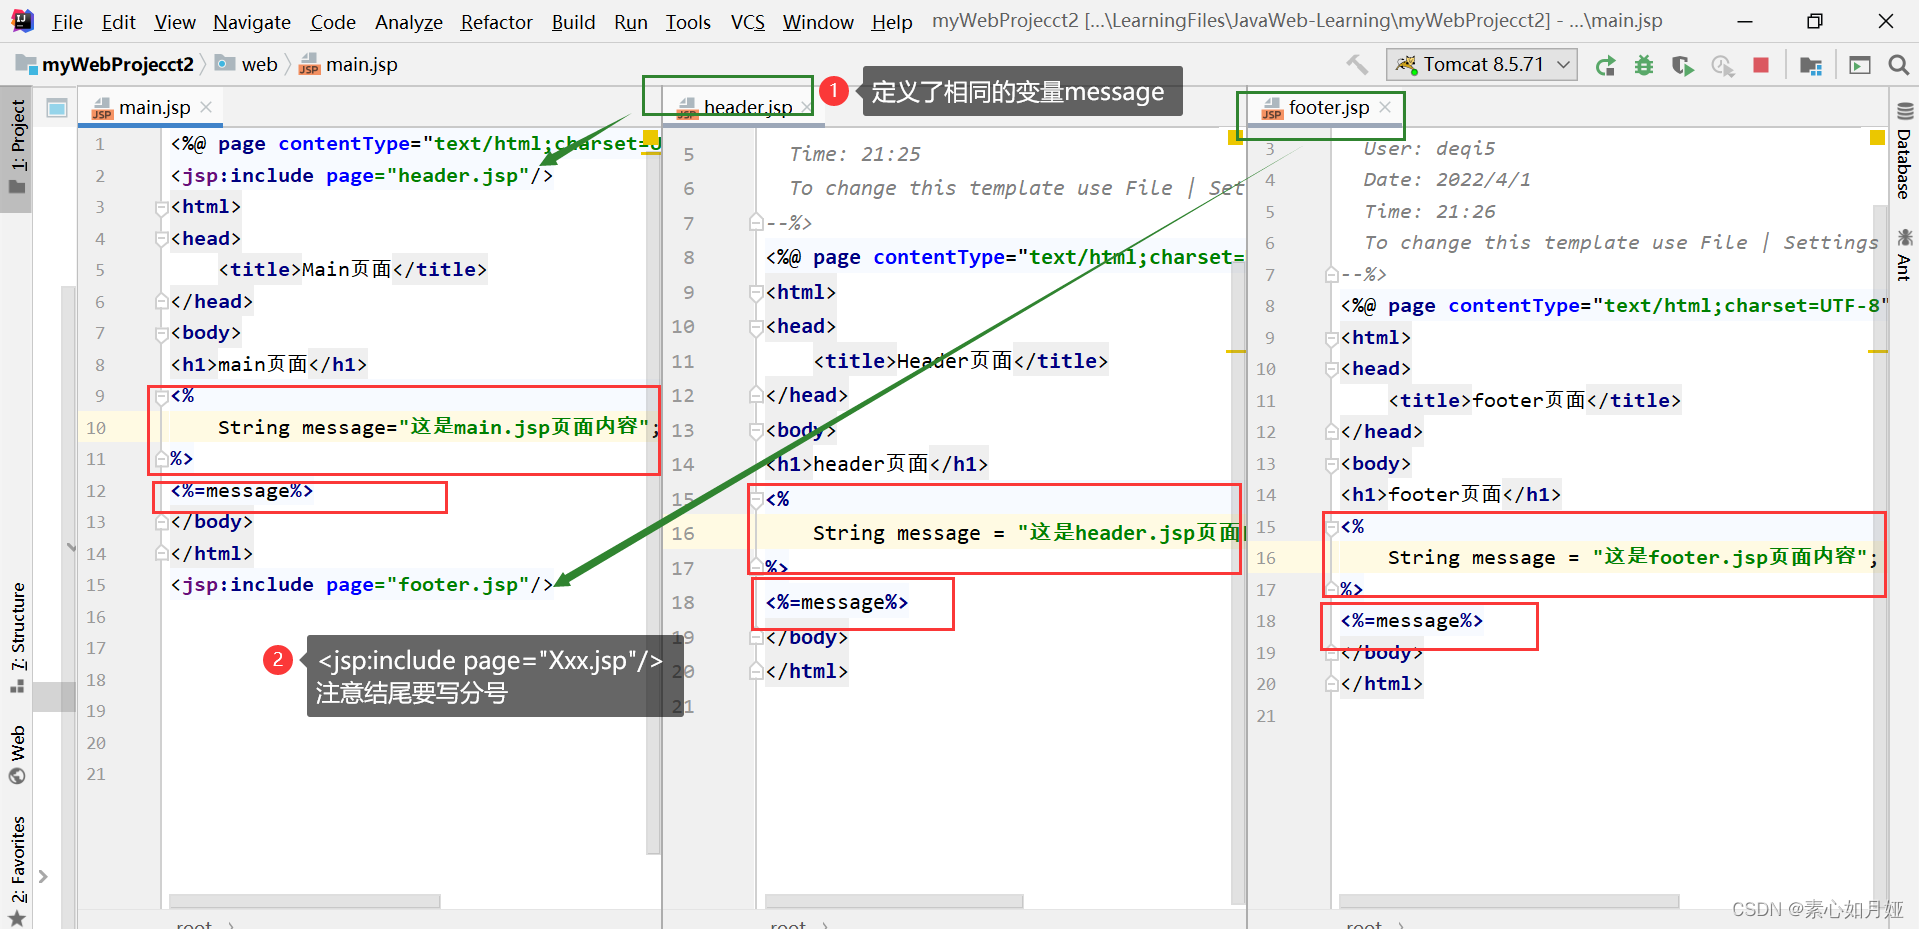Click 'Date: 2022/4/1' comment in footer.jsp
This screenshot has height=929, width=1919.
[x=1447, y=180]
